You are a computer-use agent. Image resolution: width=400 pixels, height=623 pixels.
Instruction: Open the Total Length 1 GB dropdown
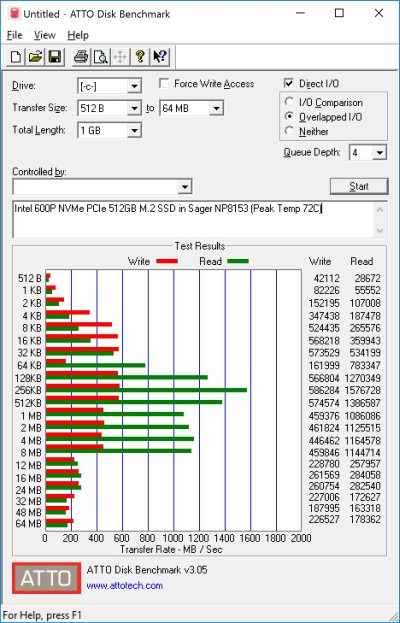click(x=134, y=130)
